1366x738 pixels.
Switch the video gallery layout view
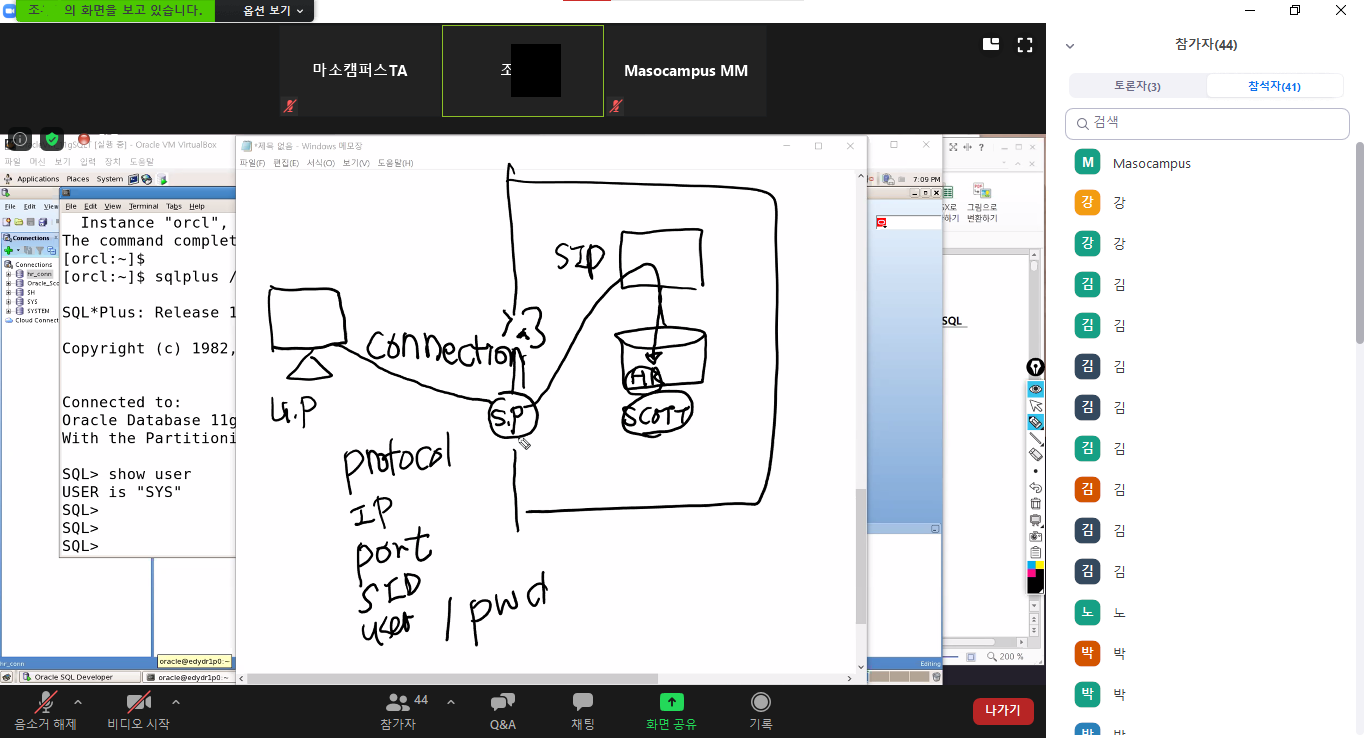(991, 44)
